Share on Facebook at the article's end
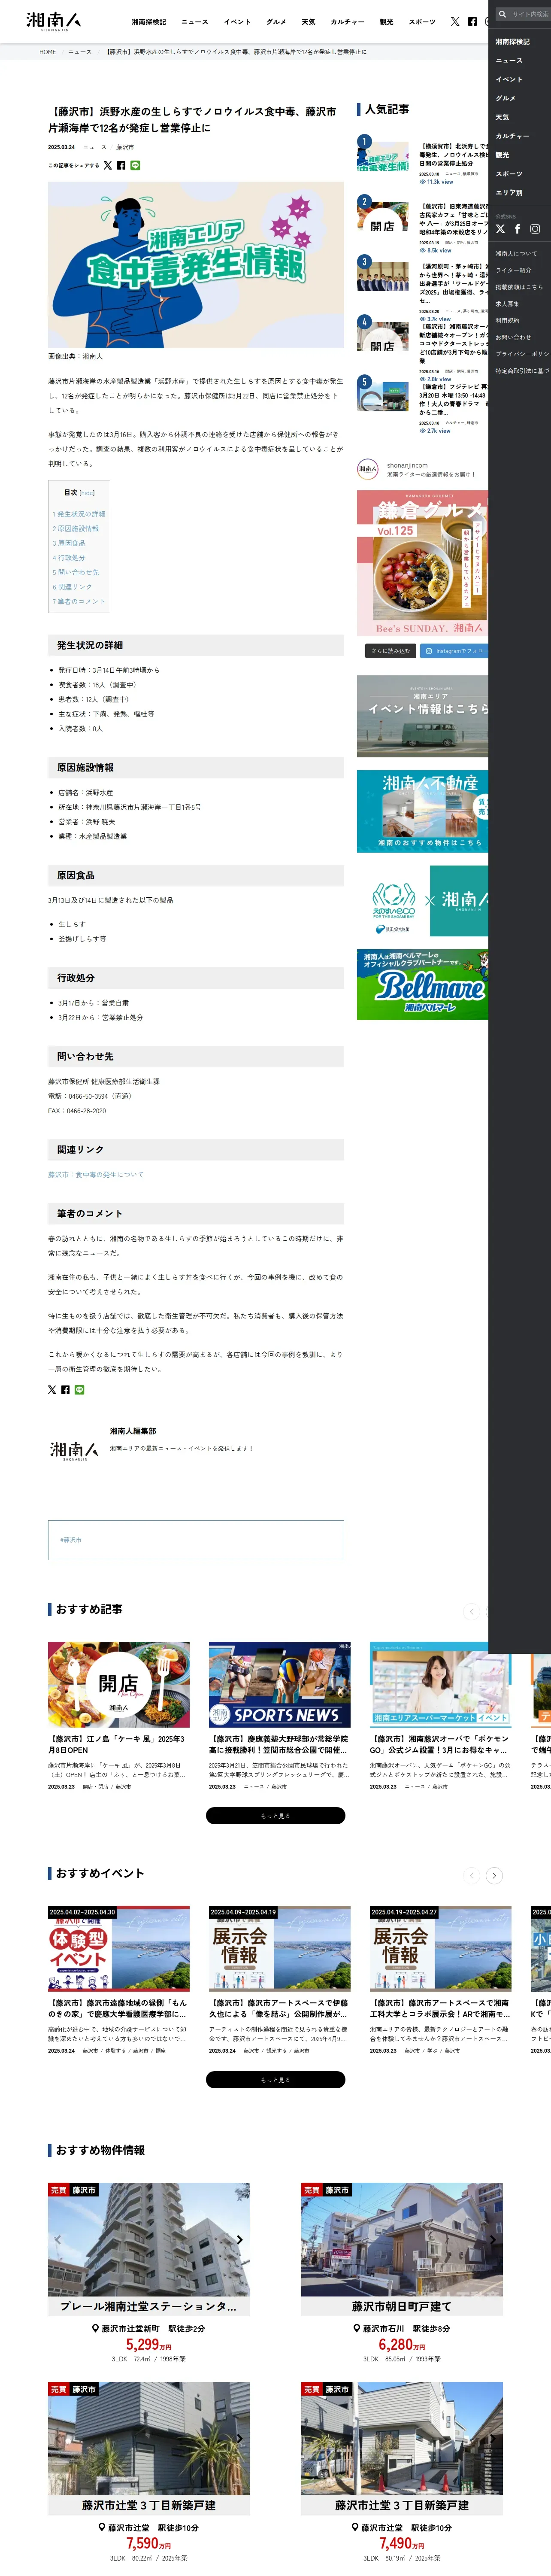This screenshot has width=551, height=2576. coord(65,1390)
